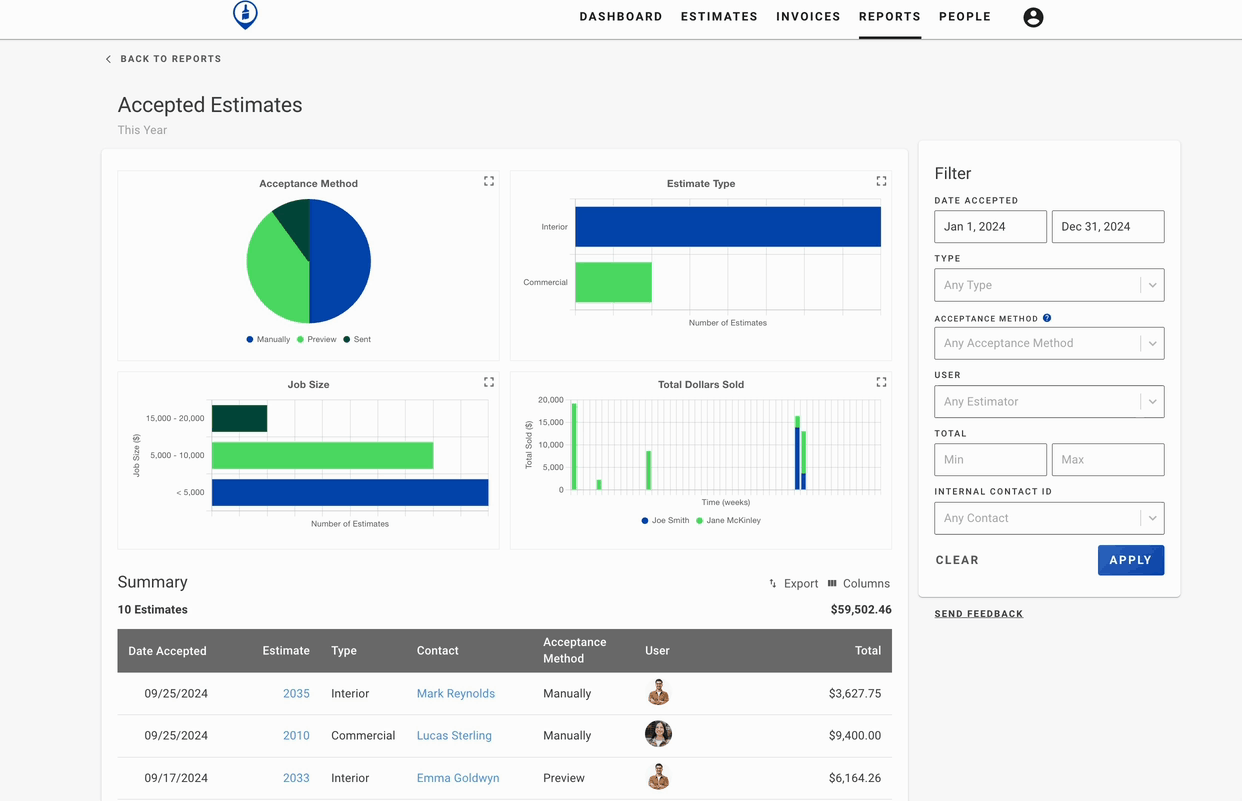Click the paintbrush logo icon
The width and height of the screenshot is (1242, 801).
[x=245, y=15]
